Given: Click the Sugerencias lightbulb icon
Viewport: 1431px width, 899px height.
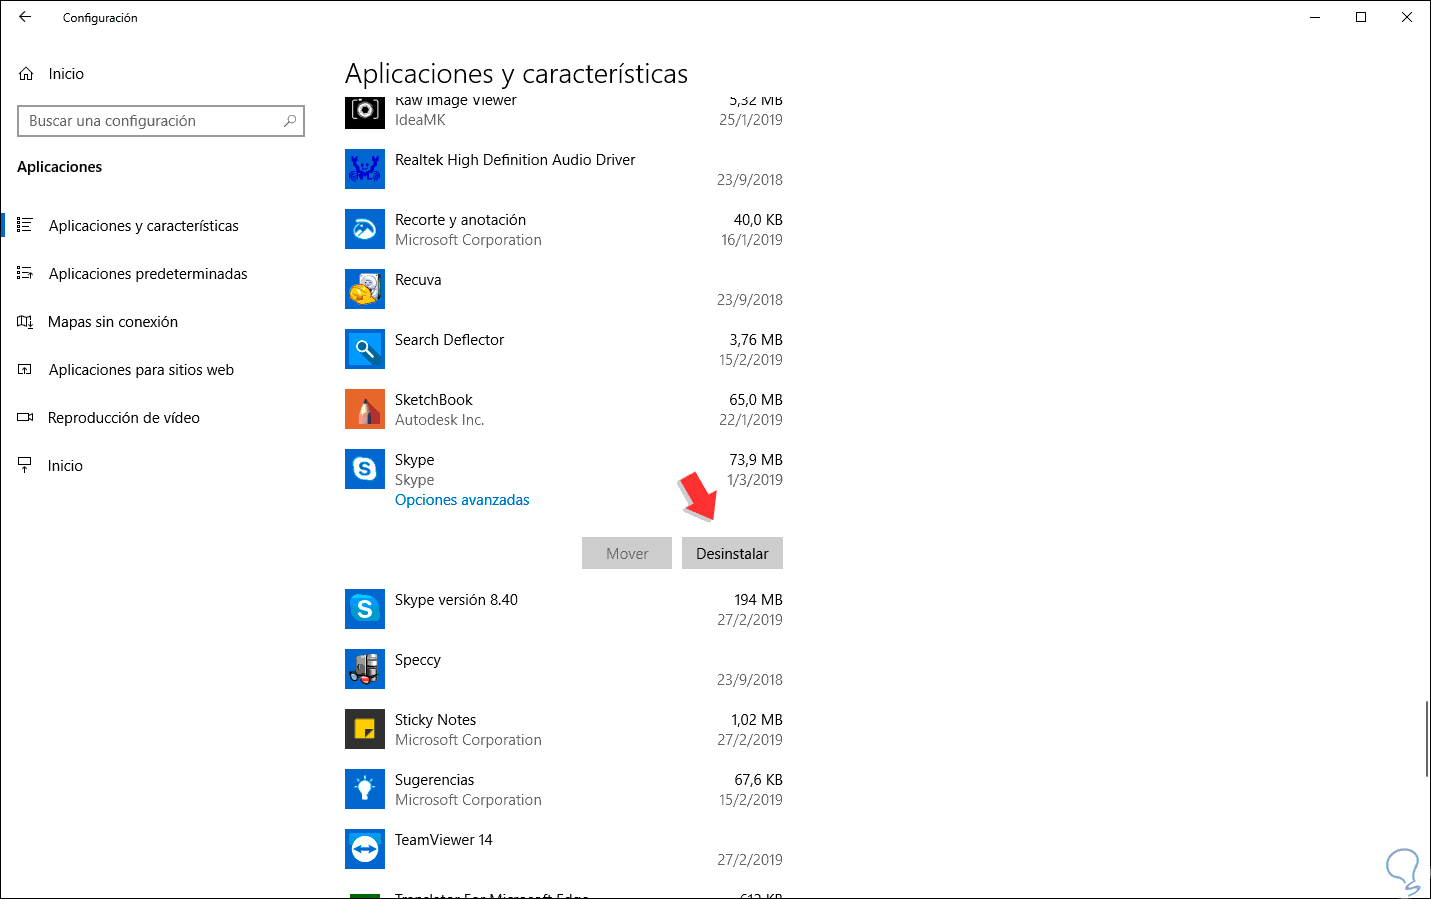Looking at the screenshot, I should (365, 789).
